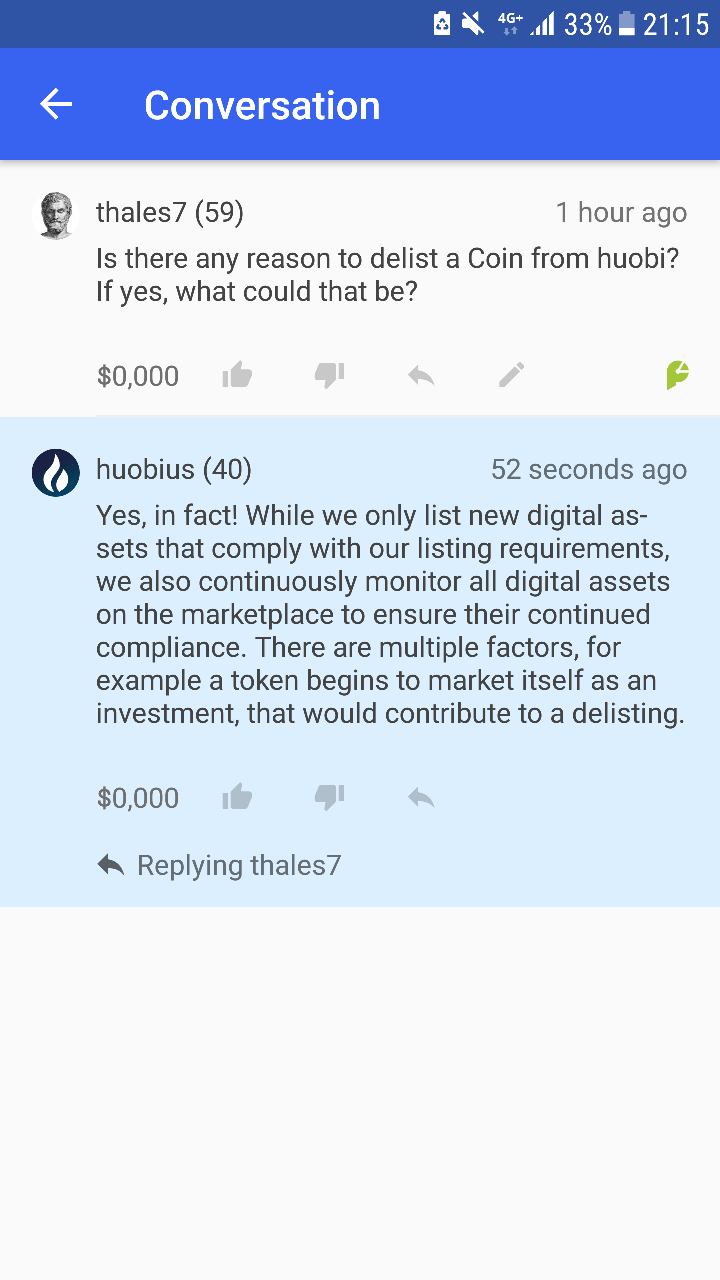Select the huobius reply text body
This screenshot has width=720, height=1280.
tap(391, 614)
